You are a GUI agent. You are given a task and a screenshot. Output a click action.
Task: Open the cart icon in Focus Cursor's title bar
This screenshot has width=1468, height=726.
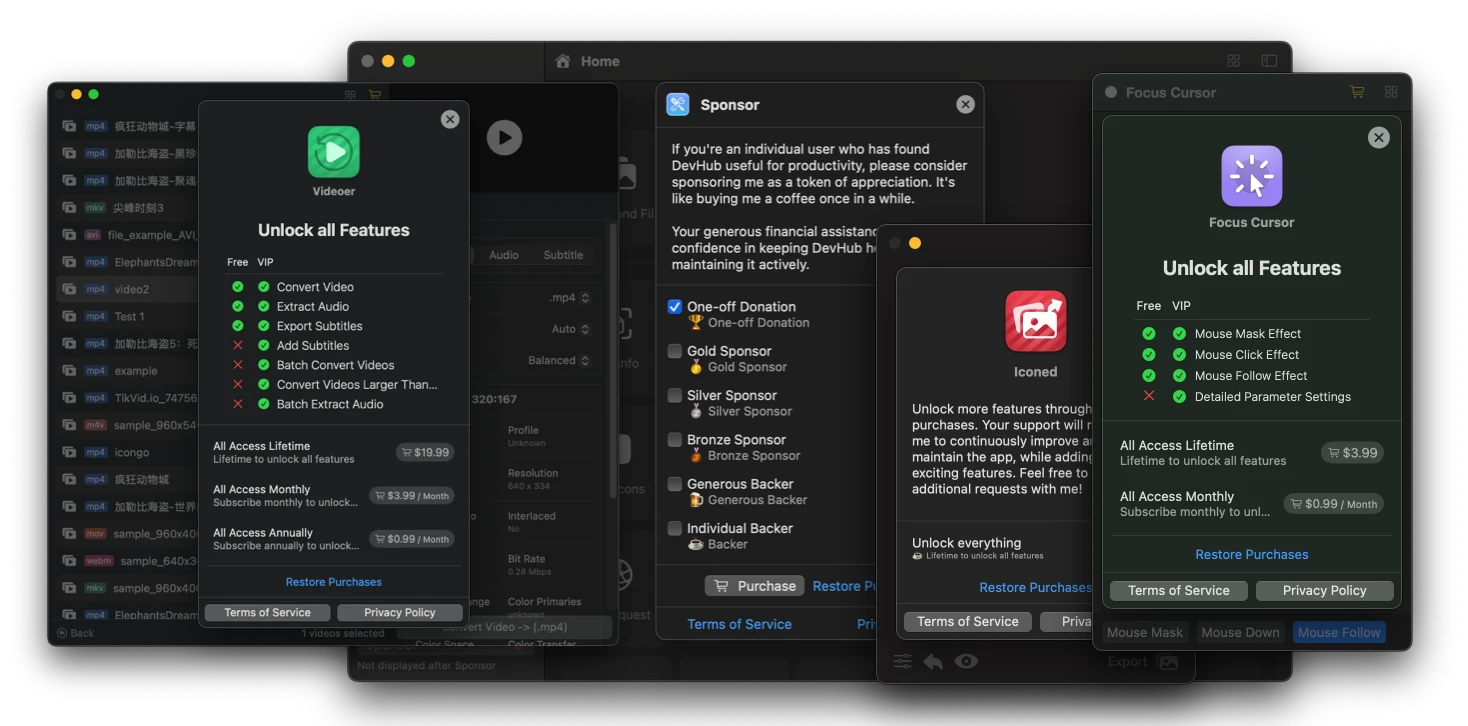click(x=1357, y=92)
